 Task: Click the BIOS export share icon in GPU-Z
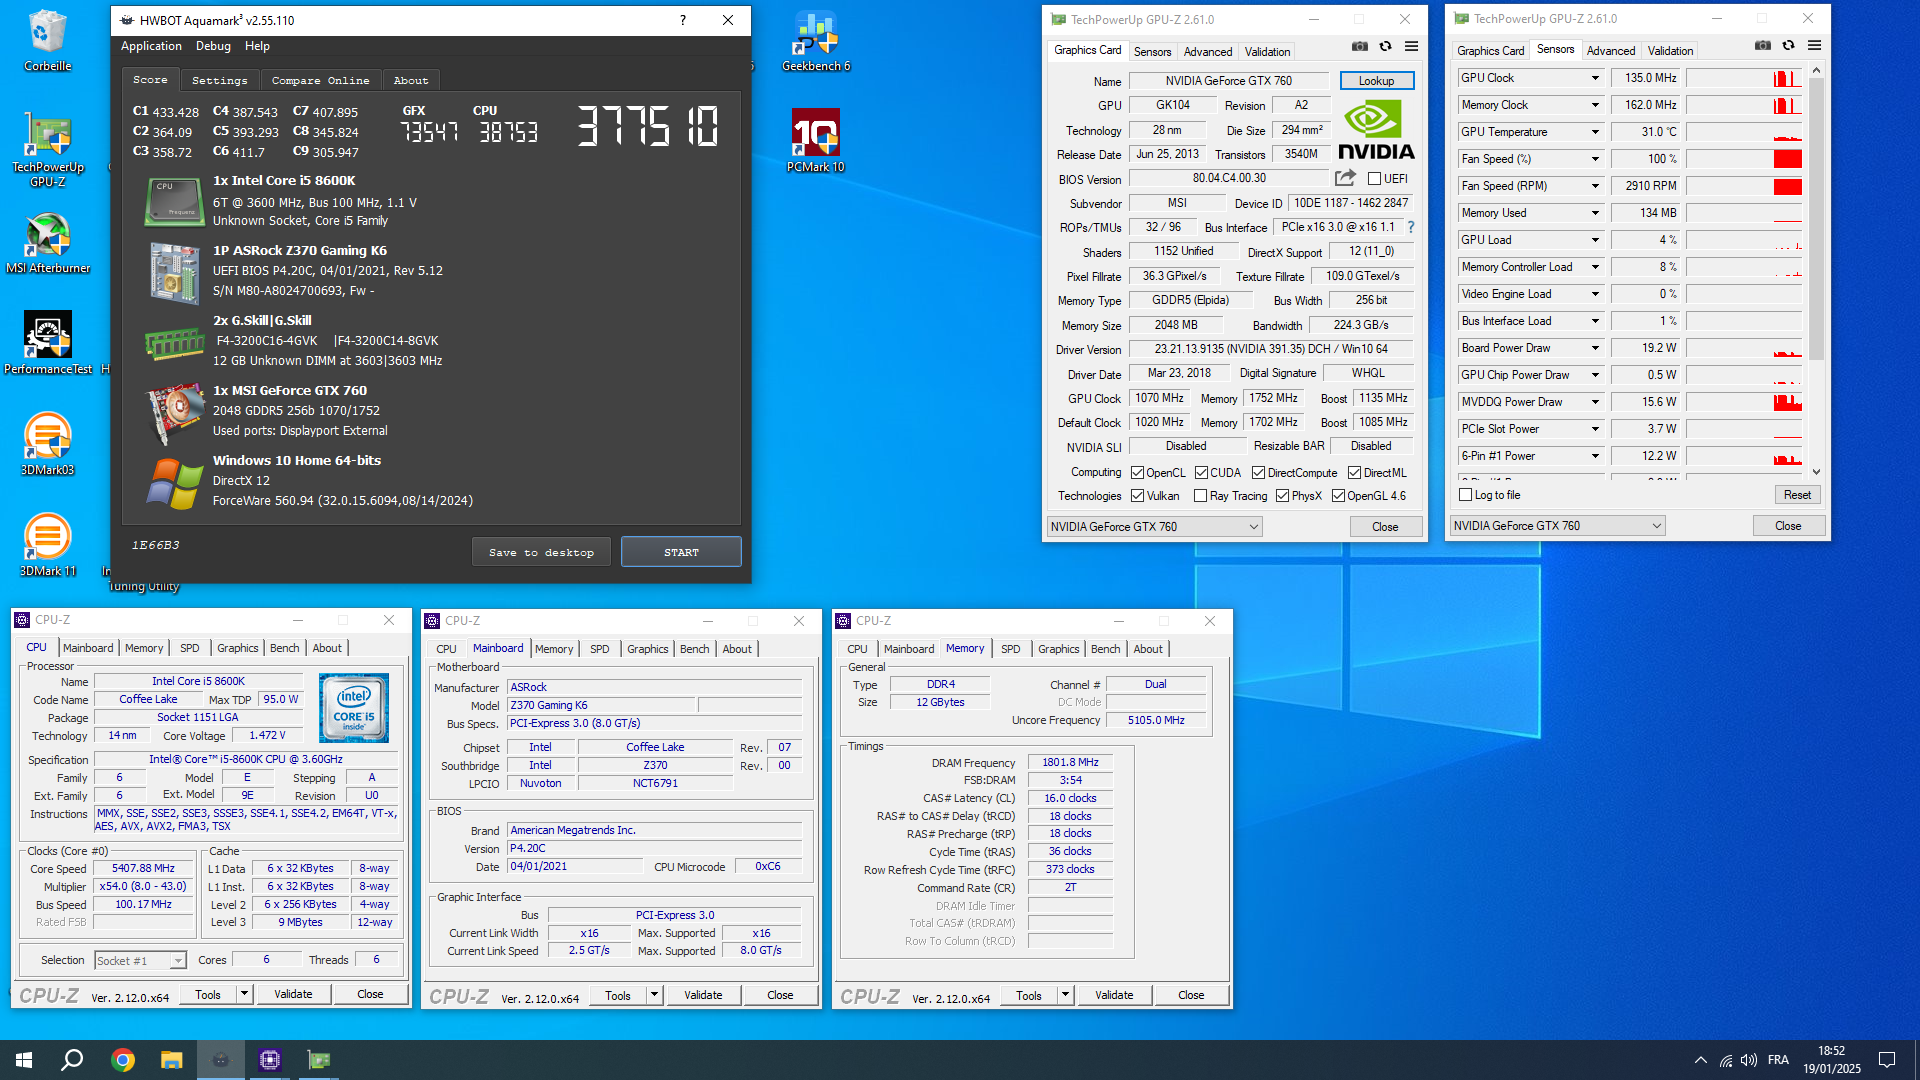(x=1345, y=178)
